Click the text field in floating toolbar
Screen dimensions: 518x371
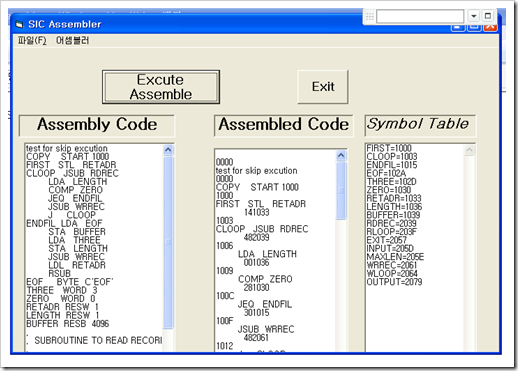tap(420, 16)
